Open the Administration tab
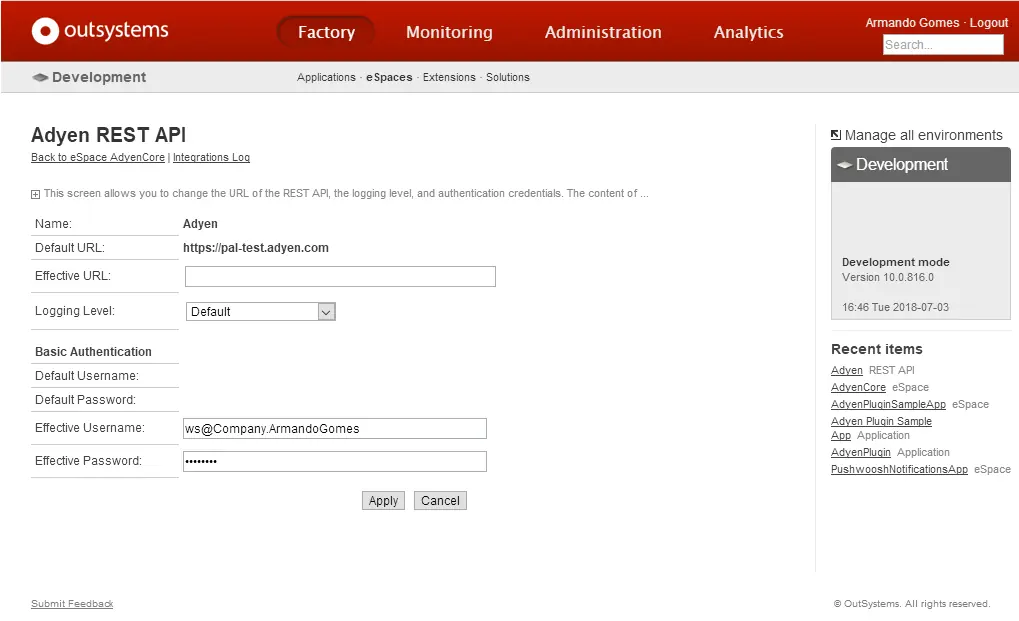The height and width of the screenshot is (621, 1019). coord(603,32)
